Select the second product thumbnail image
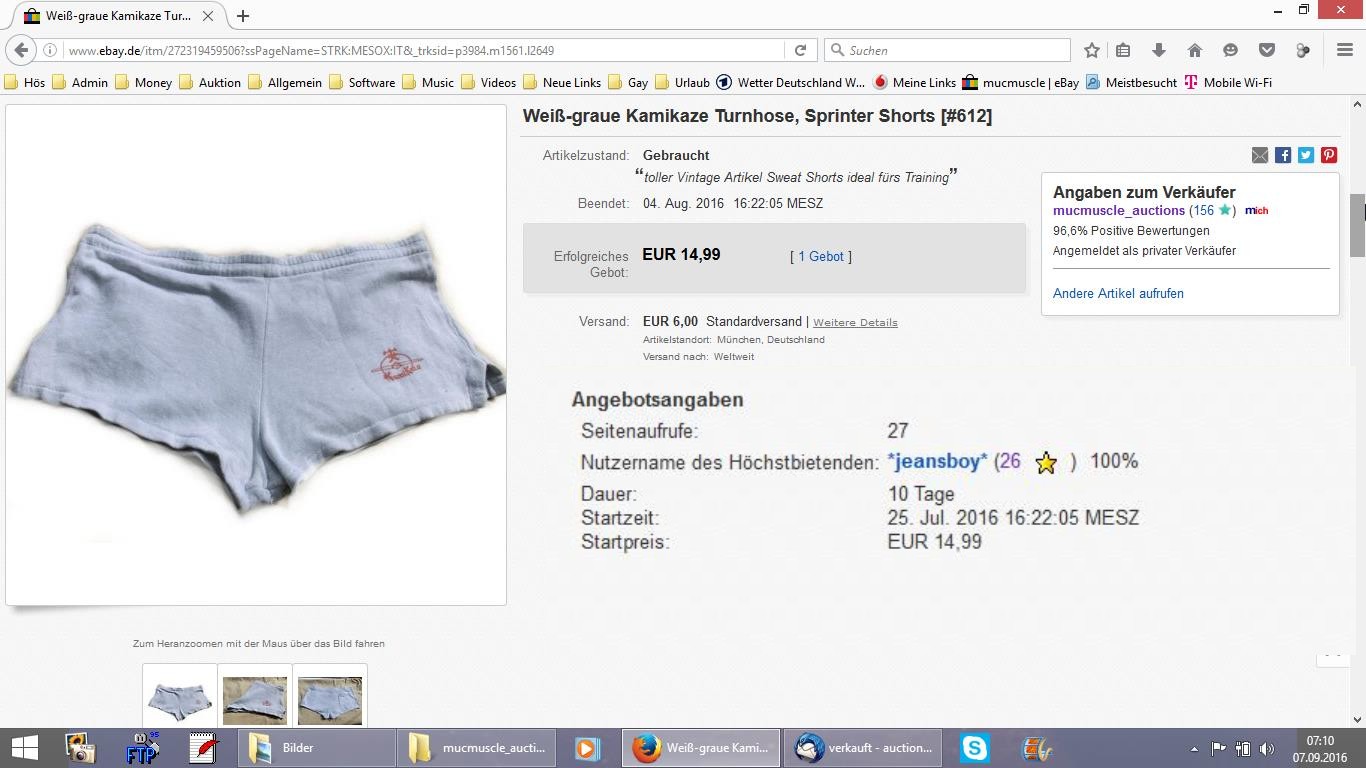Viewport: 1366px width, 768px height. tap(255, 699)
